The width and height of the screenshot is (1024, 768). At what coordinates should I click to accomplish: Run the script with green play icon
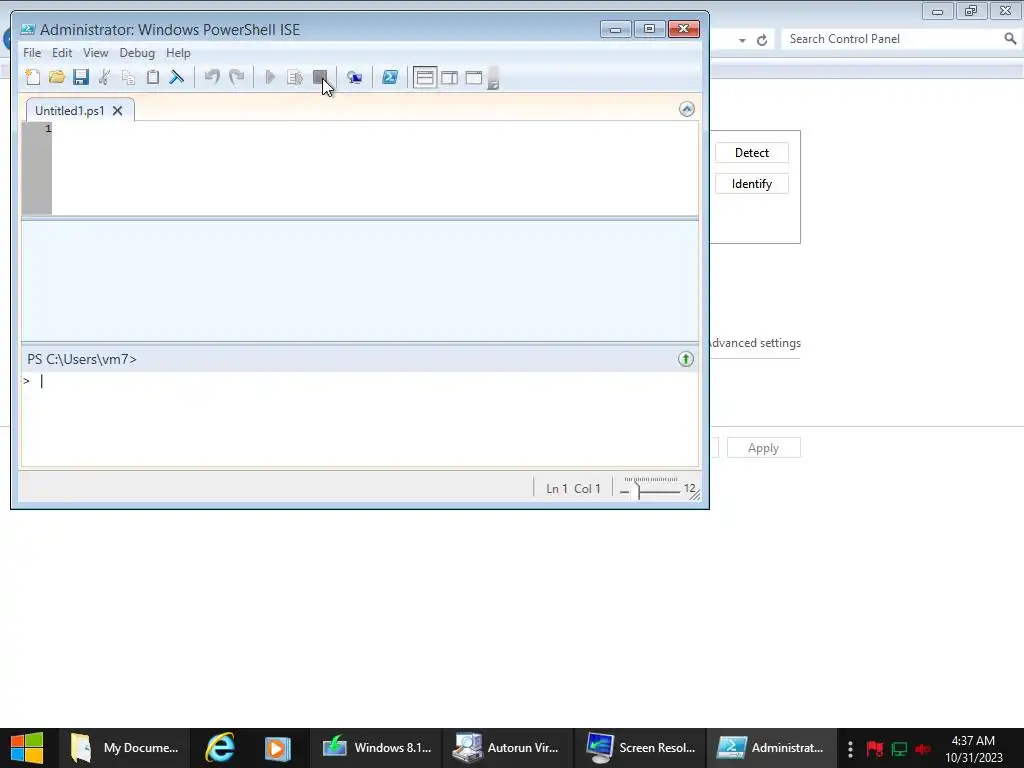click(270, 77)
